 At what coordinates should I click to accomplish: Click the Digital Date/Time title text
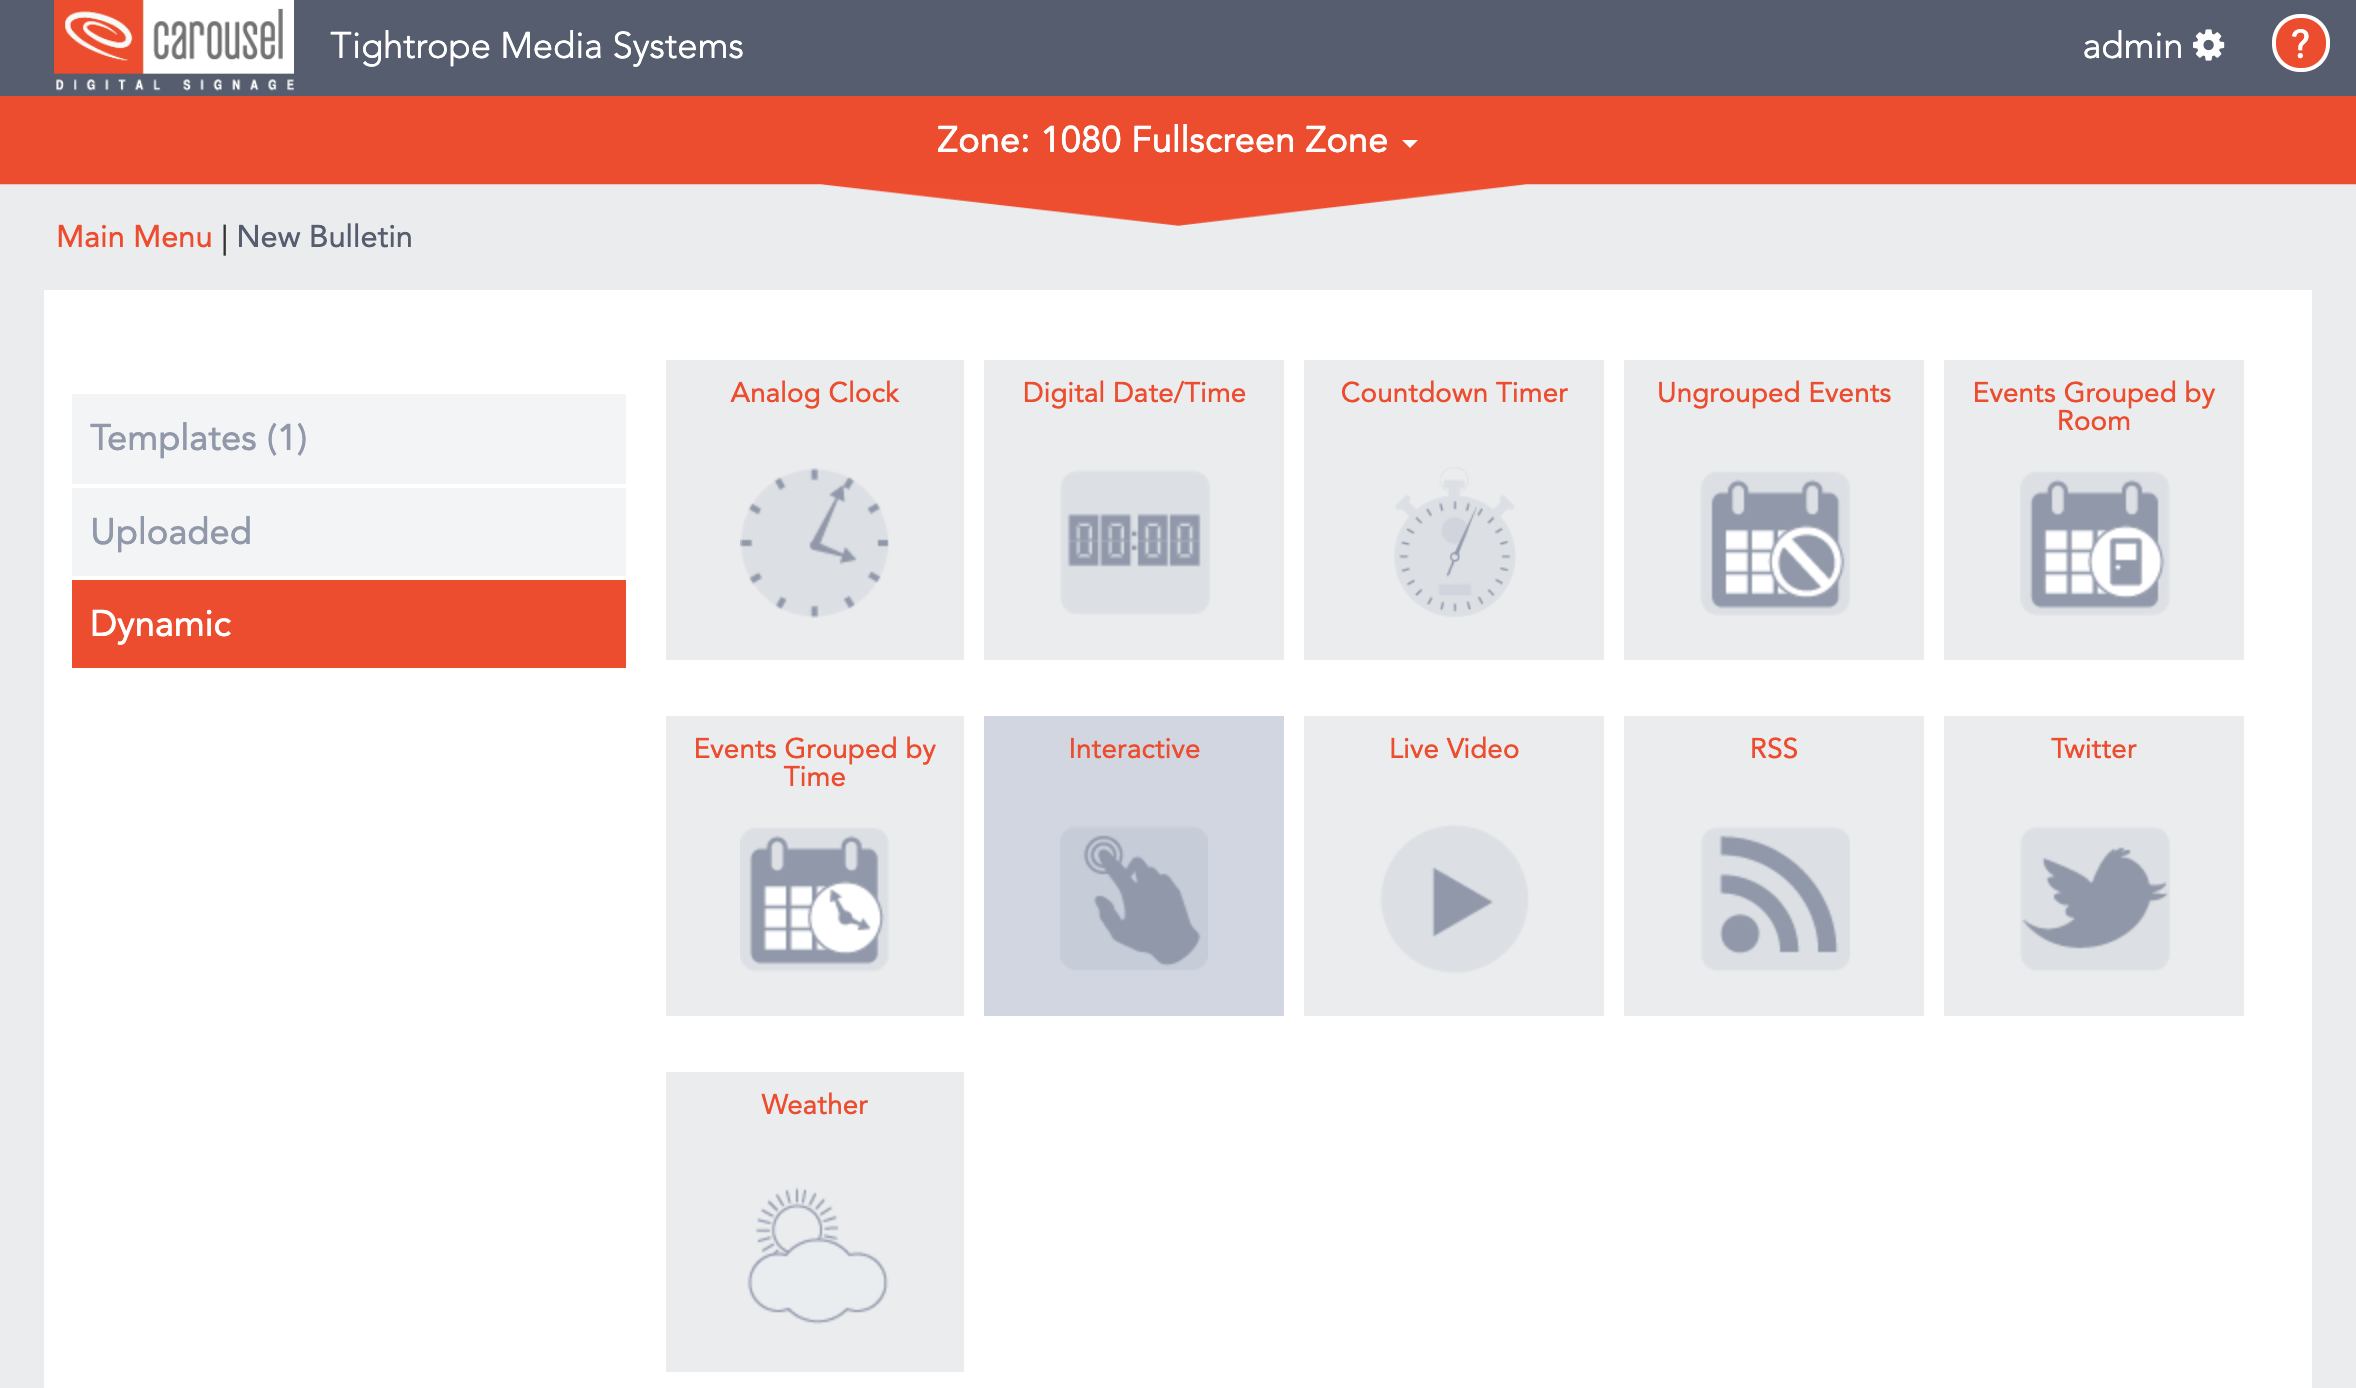(1134, 393)
